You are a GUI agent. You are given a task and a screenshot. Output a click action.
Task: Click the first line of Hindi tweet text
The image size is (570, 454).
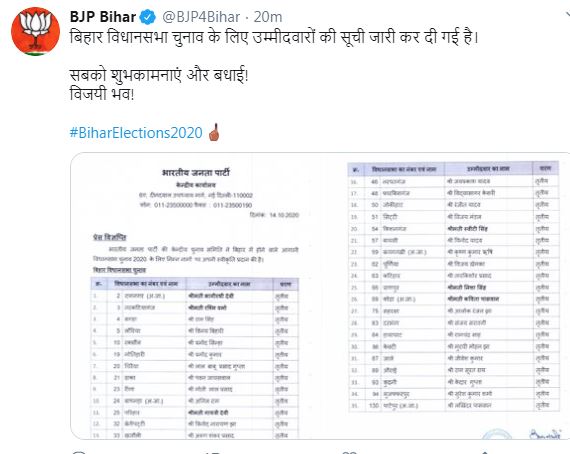pyautogui.click(x=274, y=37)
